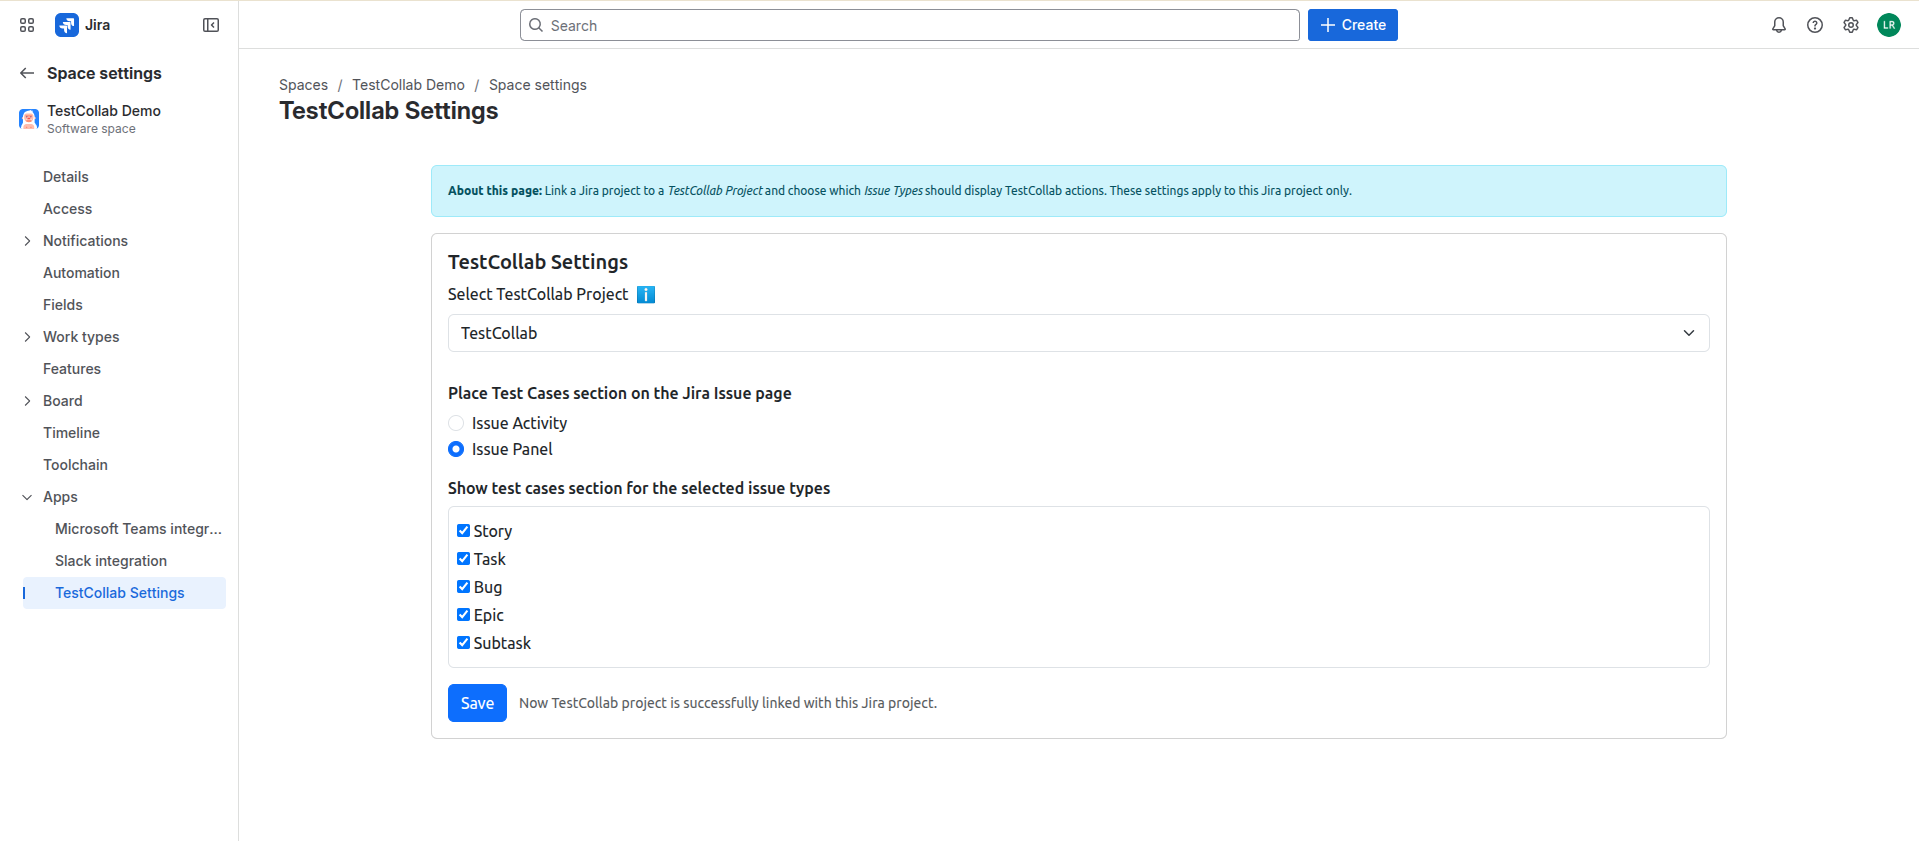Open Board settings item
The height and width of the screenshot is (841, 1919).
click(63, 401)
